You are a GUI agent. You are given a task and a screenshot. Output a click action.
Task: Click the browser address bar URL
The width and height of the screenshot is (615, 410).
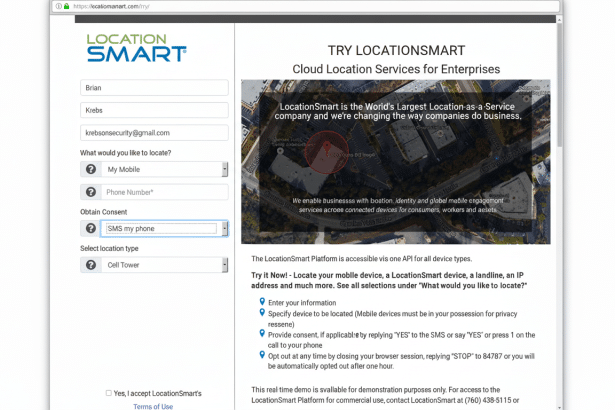click(x=111, y=6)
